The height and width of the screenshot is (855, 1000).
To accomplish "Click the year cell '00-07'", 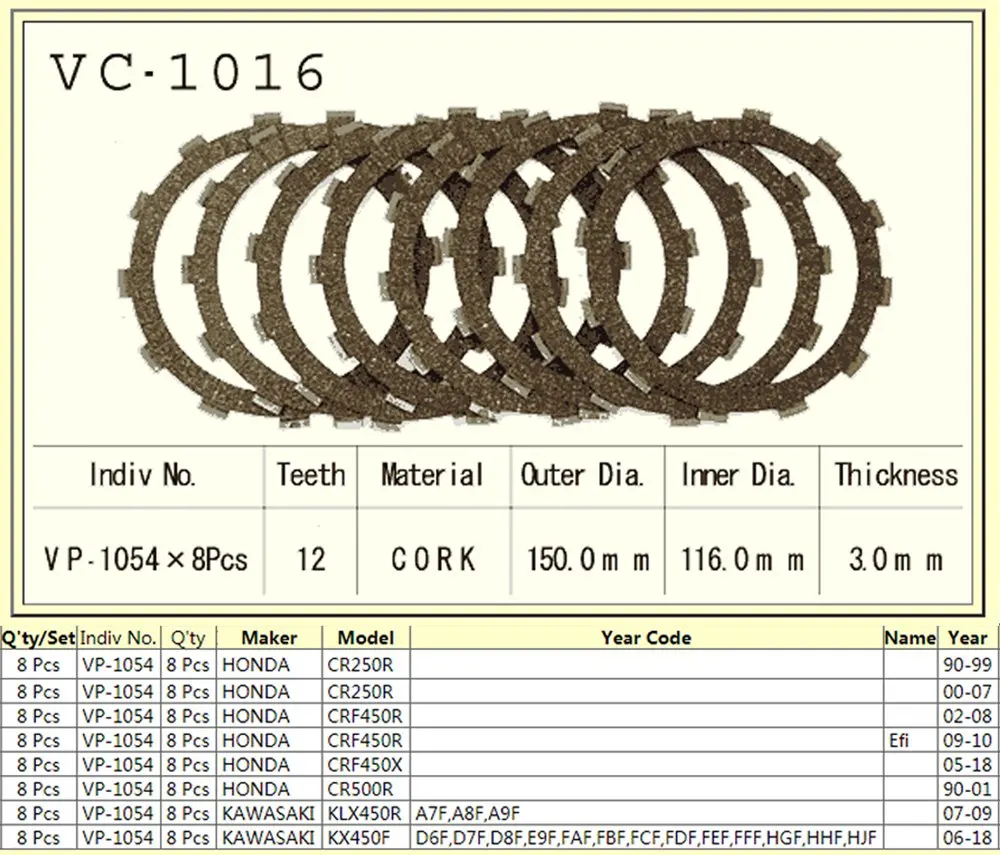I will pos(967,692).
